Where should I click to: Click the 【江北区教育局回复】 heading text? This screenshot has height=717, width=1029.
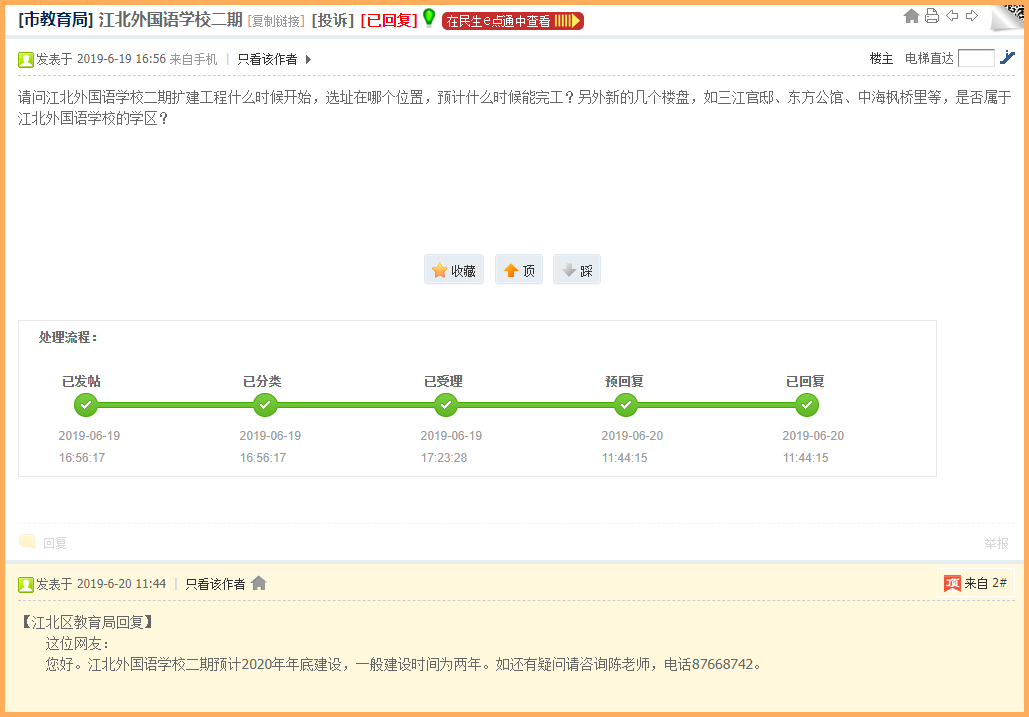point(87,622)
